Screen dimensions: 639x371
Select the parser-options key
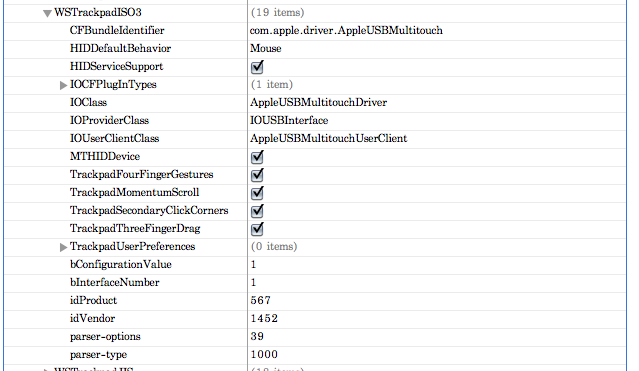pyautogui.click(x=105, y=337)
